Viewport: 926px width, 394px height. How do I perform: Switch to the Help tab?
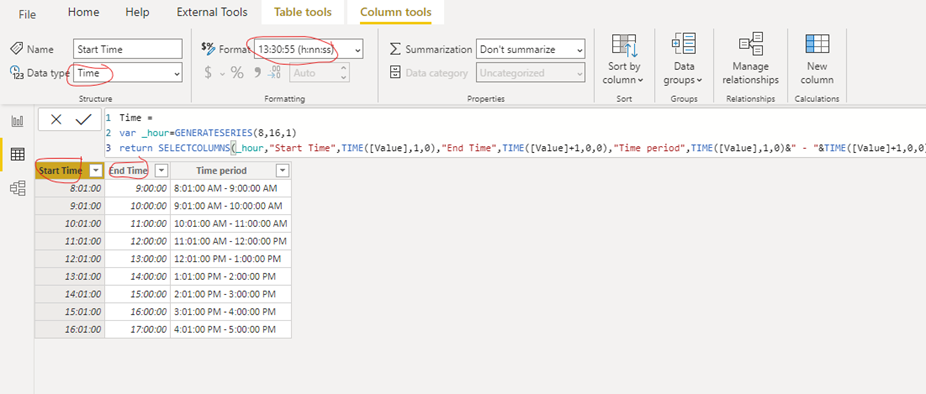point(138,12)
